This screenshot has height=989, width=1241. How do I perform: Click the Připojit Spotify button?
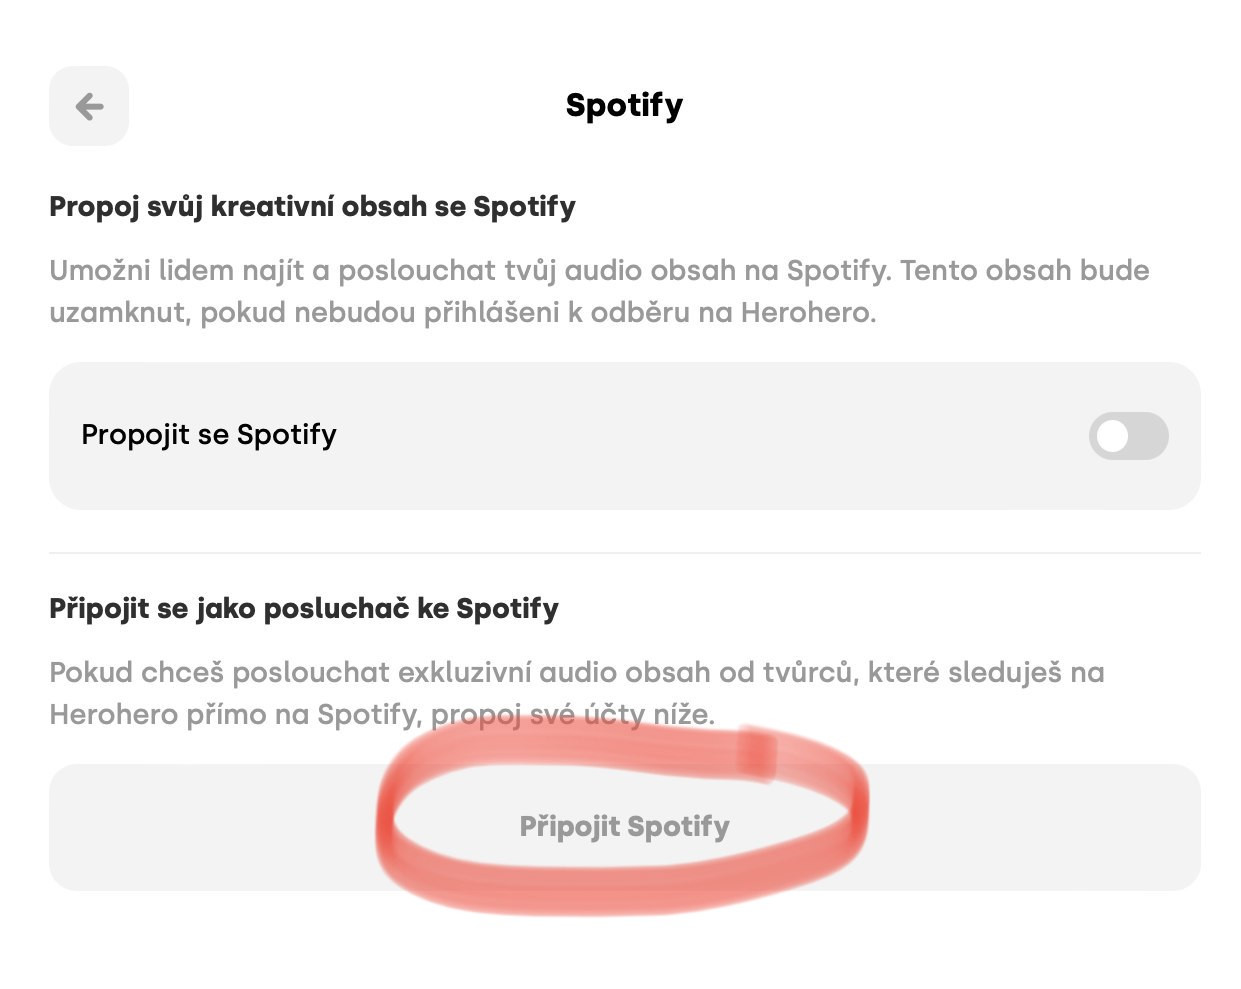point(624,827)
